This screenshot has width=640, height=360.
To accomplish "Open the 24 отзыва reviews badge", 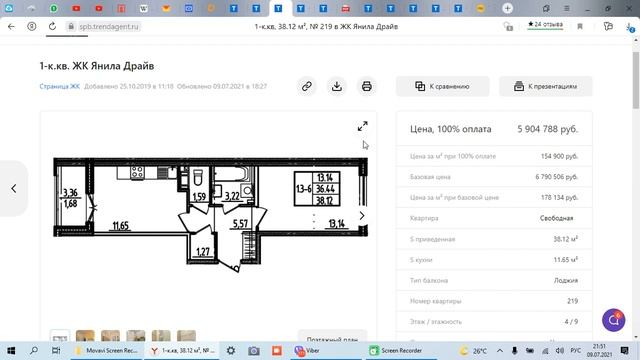I will click(x=545, y=25).
